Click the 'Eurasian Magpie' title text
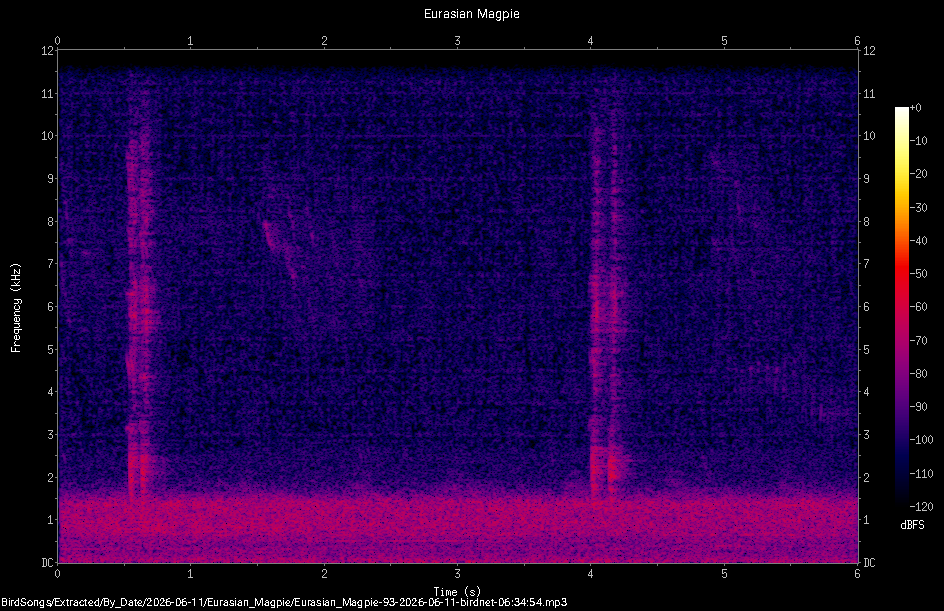Viewport: 944px width, 611px height. 471,14
